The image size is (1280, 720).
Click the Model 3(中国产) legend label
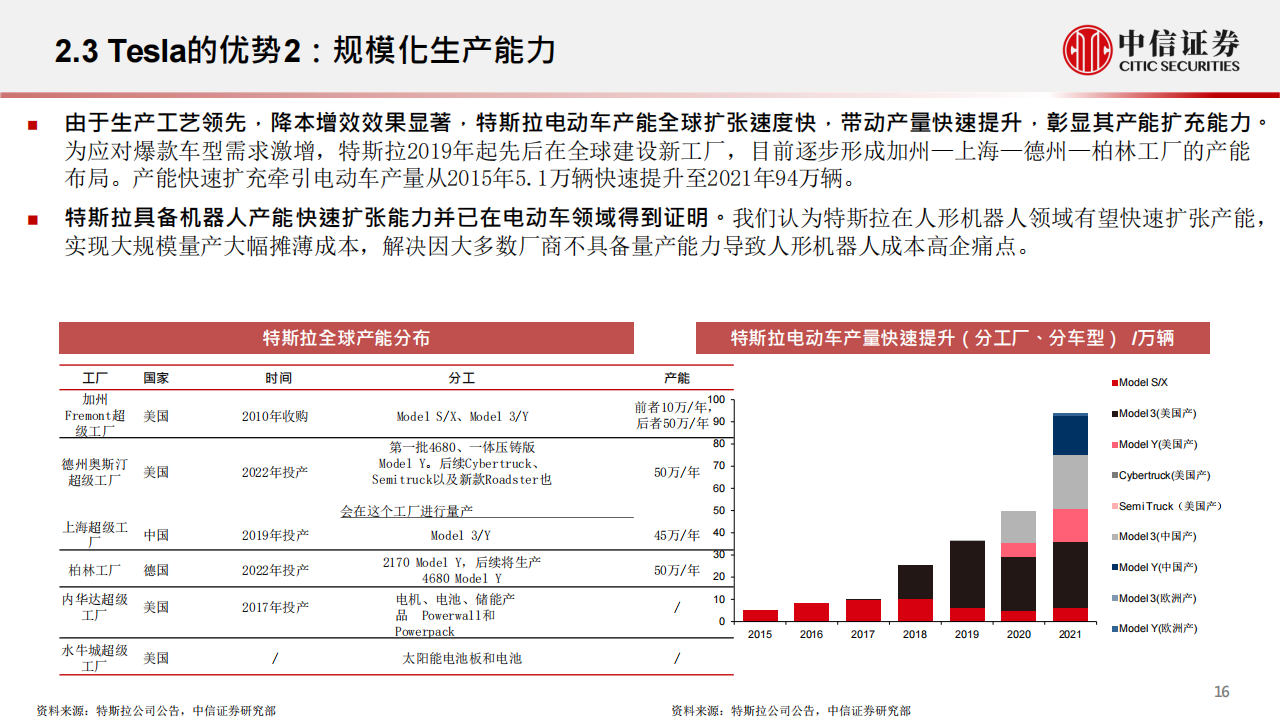pos(1158,537)
